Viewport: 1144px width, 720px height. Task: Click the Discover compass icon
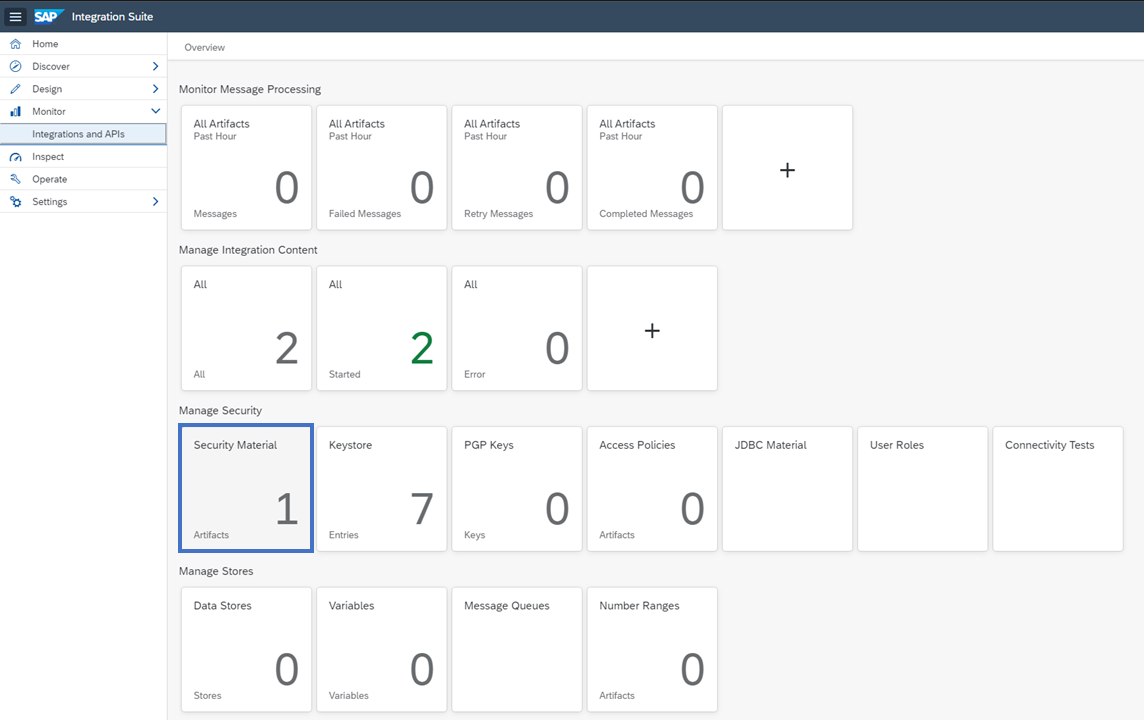click(15, 67)
